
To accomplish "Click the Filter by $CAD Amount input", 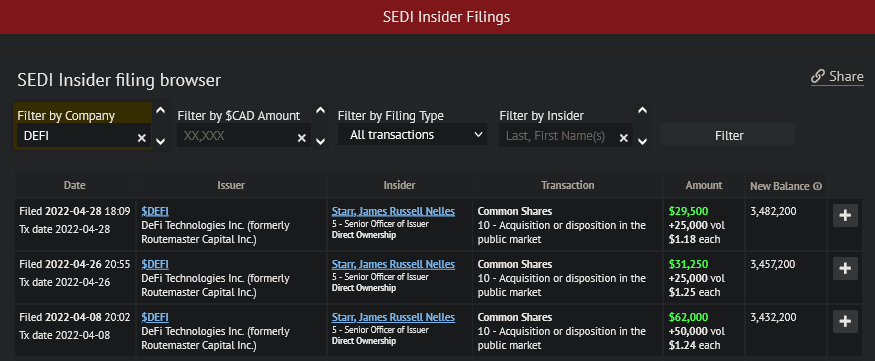I will (237, 136).
